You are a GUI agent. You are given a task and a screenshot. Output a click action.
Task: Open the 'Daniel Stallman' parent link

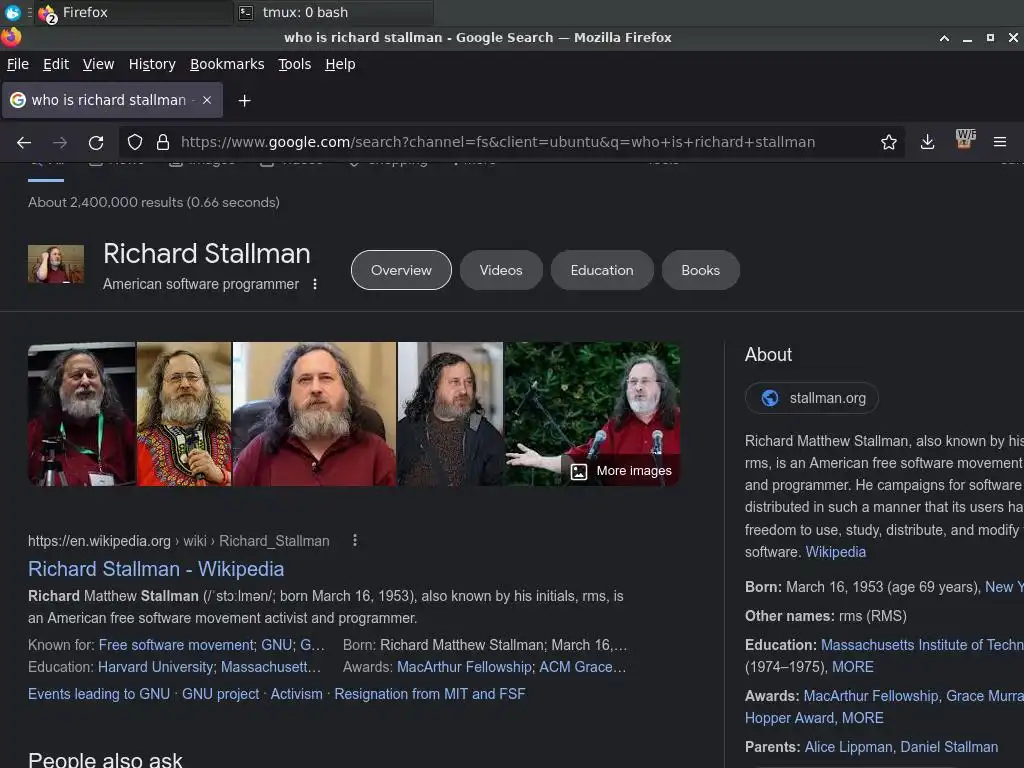[x=949, y=747]
